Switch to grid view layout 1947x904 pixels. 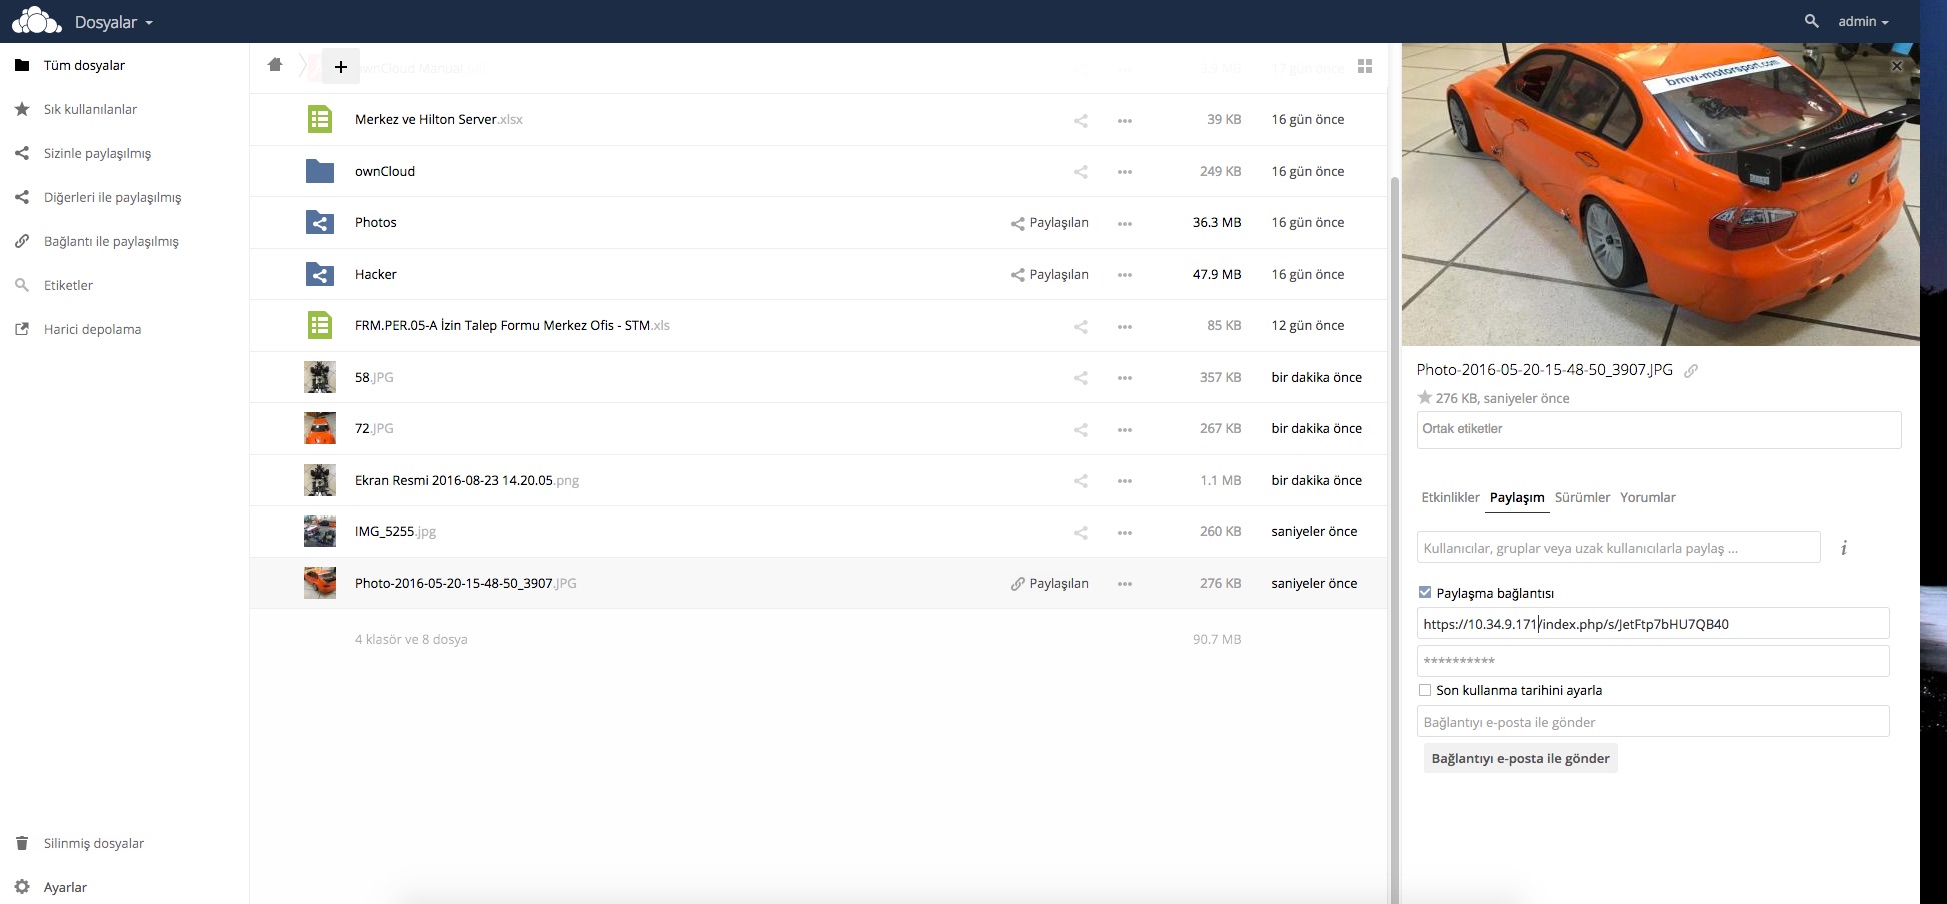click(1364, 66)
